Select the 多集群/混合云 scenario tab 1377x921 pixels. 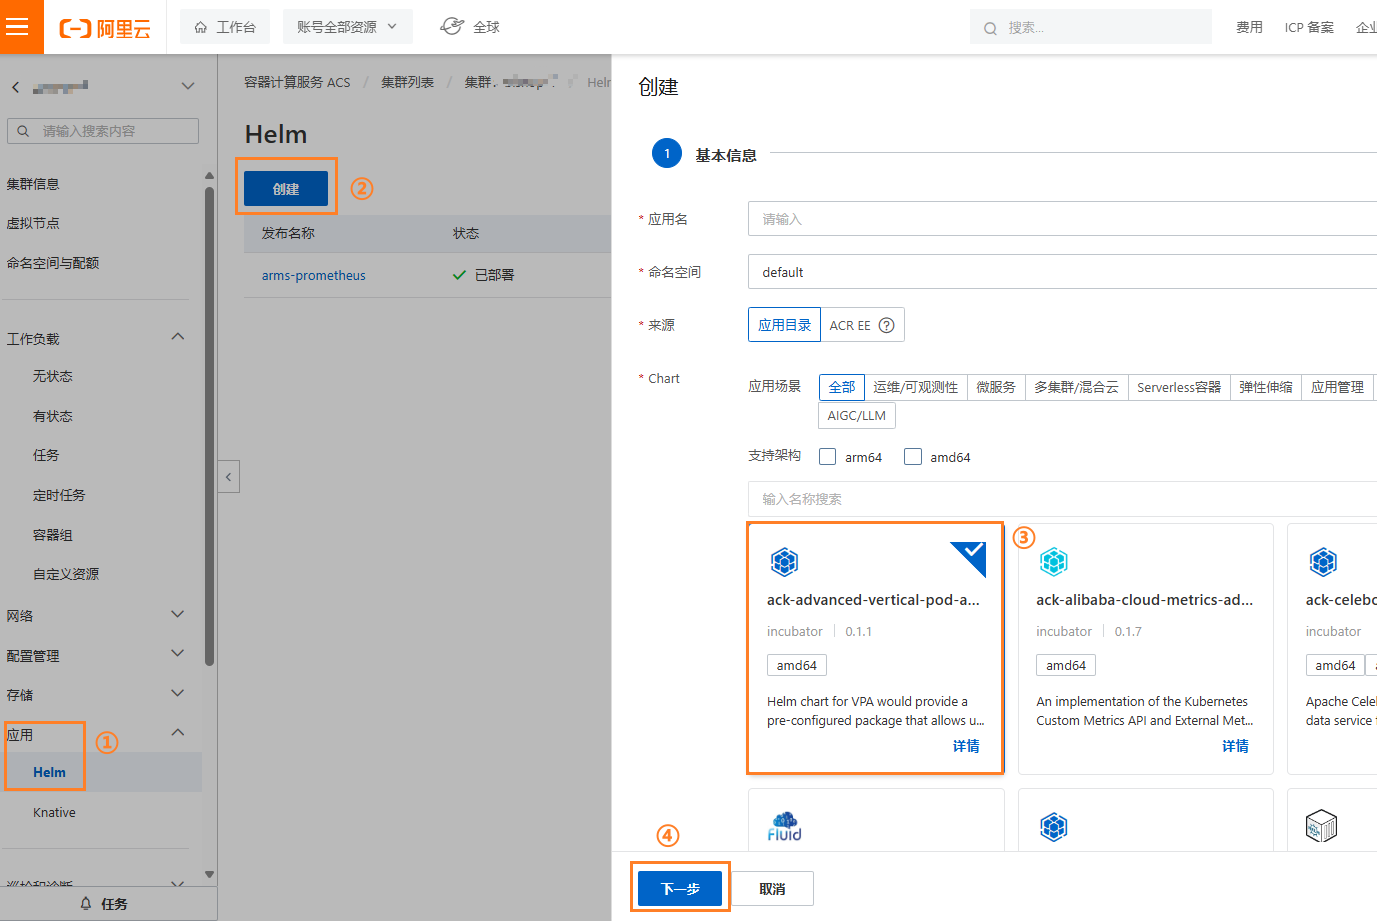(x=1076, y=387)
